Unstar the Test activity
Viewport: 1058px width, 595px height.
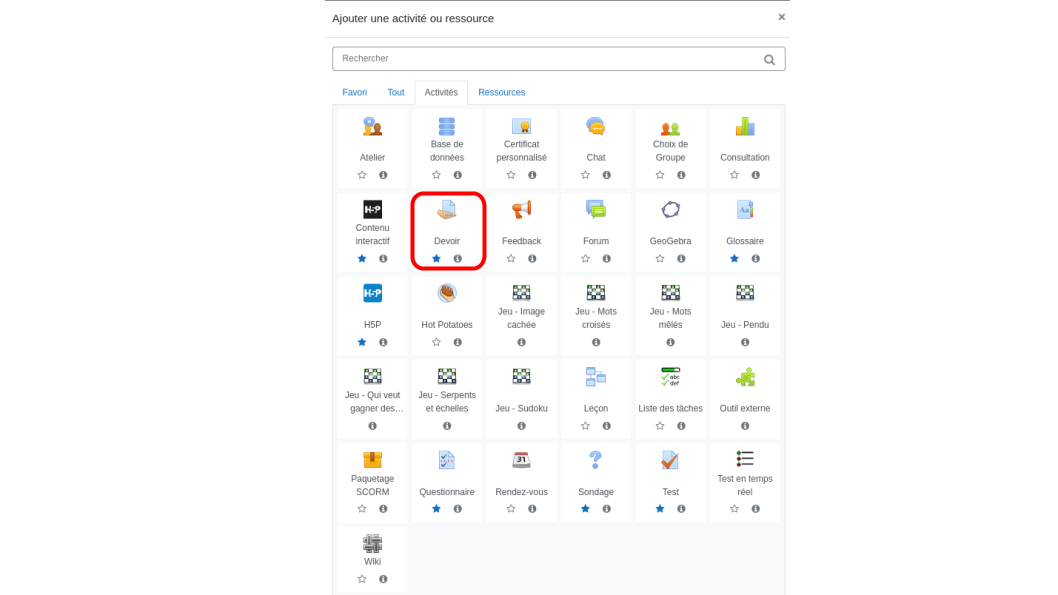tap(660, 509)
